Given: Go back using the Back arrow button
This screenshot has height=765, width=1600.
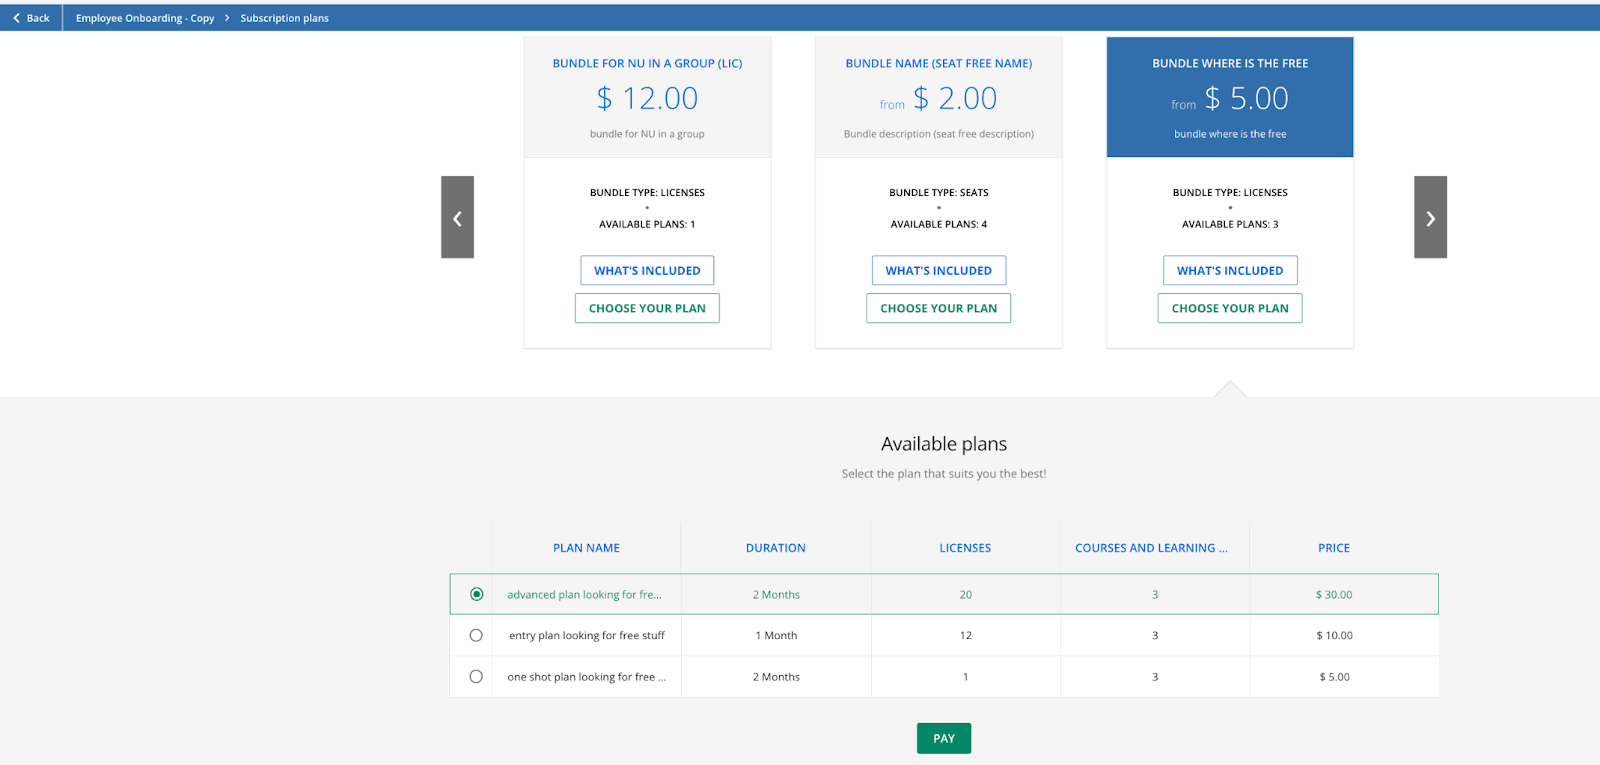Looking at the screenshot, I should pyautogui.click(x=31, y=18).
